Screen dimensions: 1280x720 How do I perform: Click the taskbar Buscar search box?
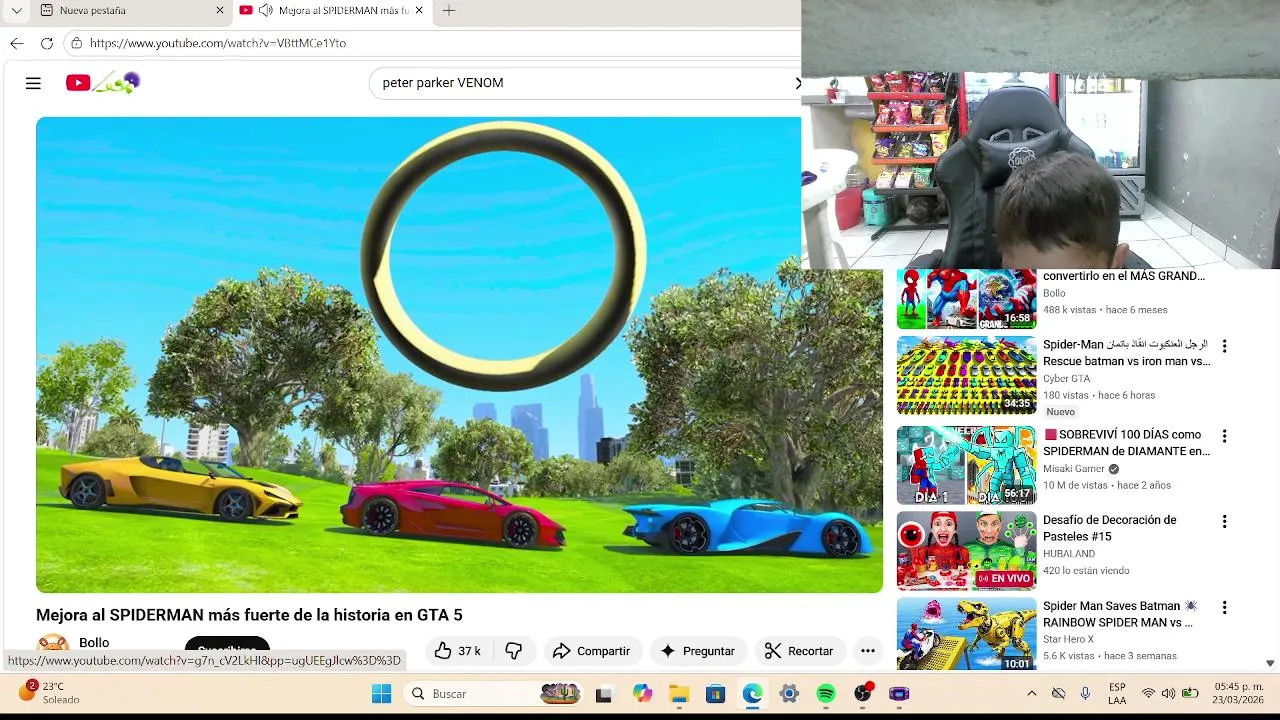(494, 693)
